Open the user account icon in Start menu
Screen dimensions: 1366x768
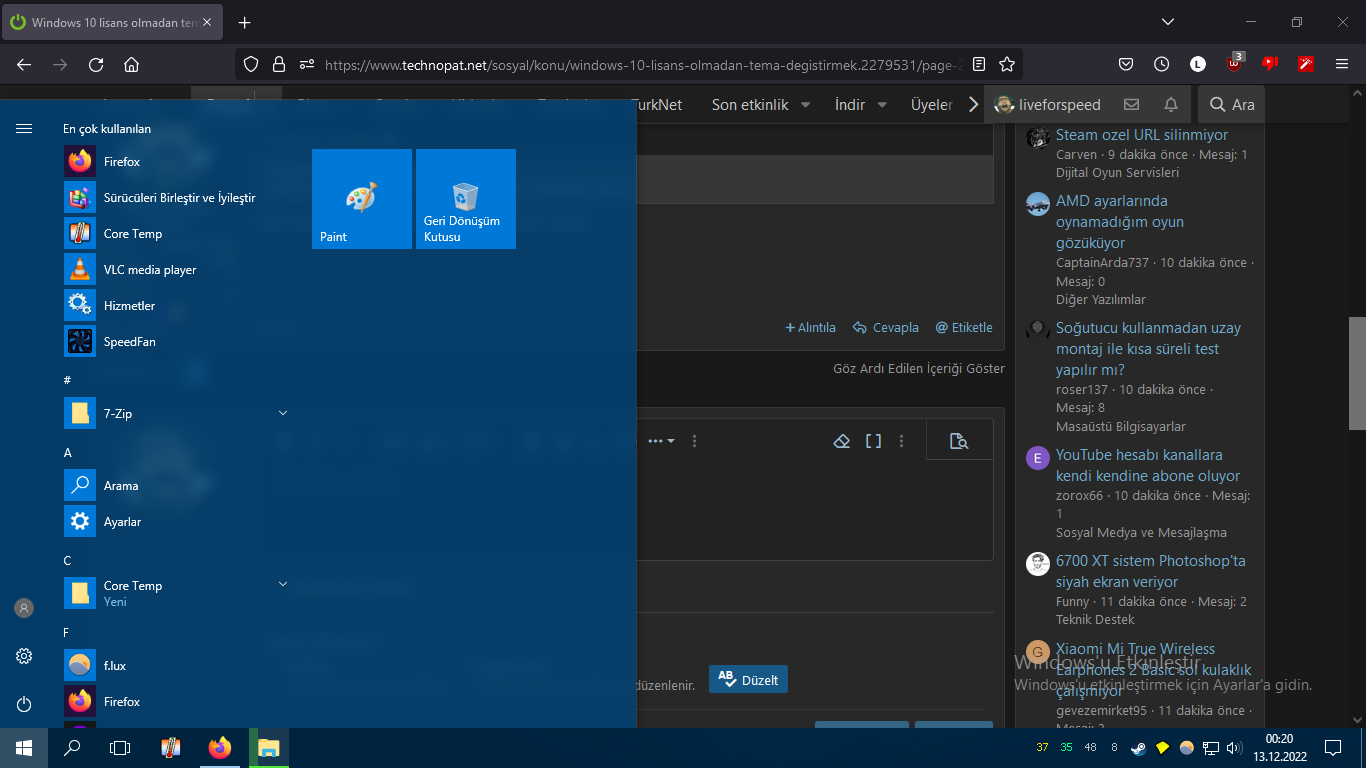click(24, 608)
